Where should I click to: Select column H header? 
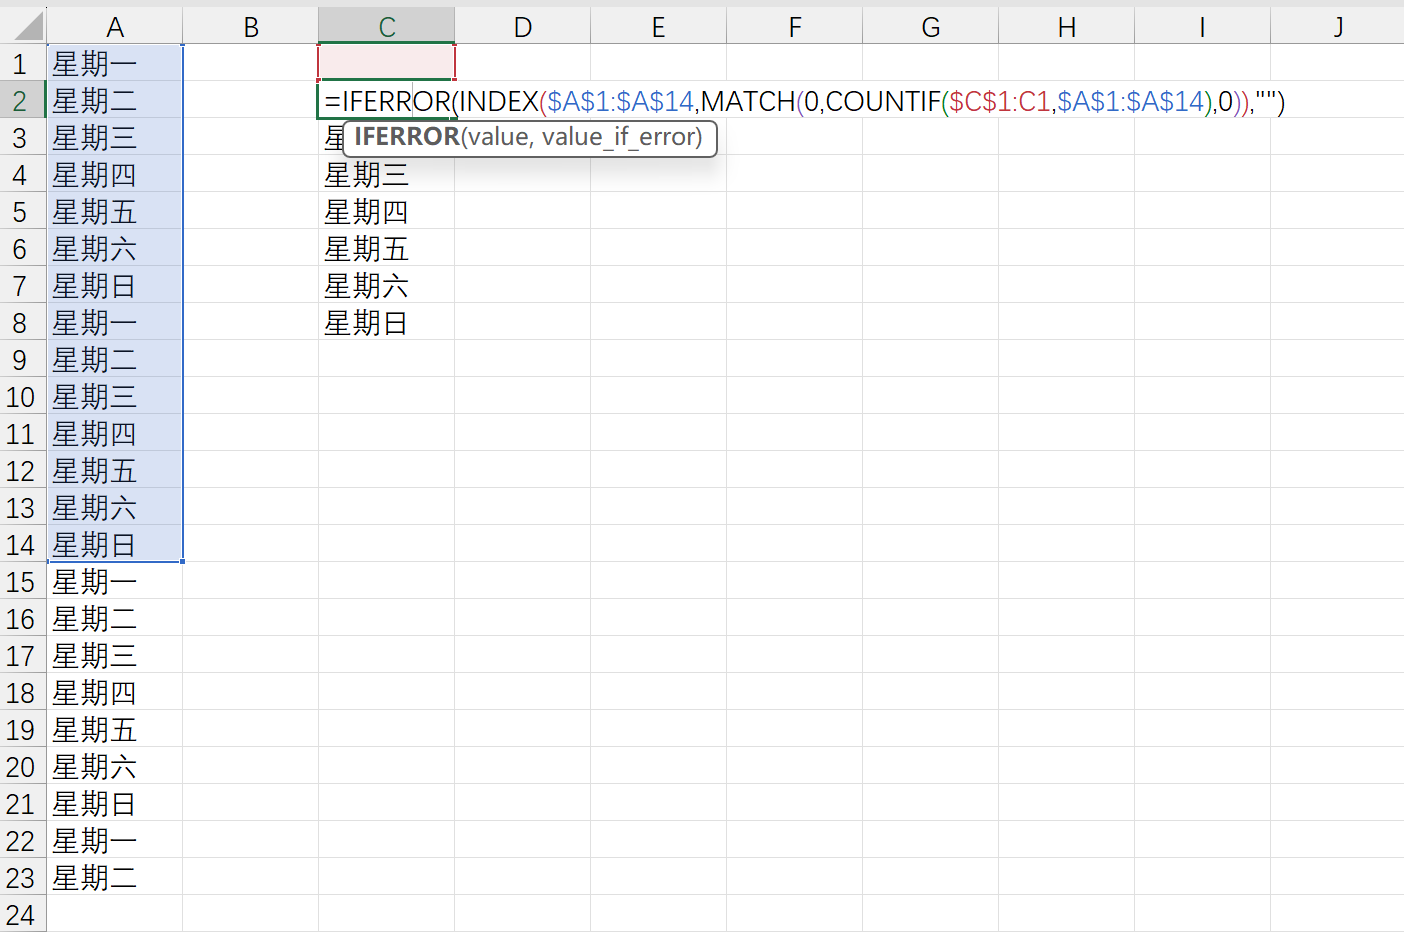coord(1067,27)
